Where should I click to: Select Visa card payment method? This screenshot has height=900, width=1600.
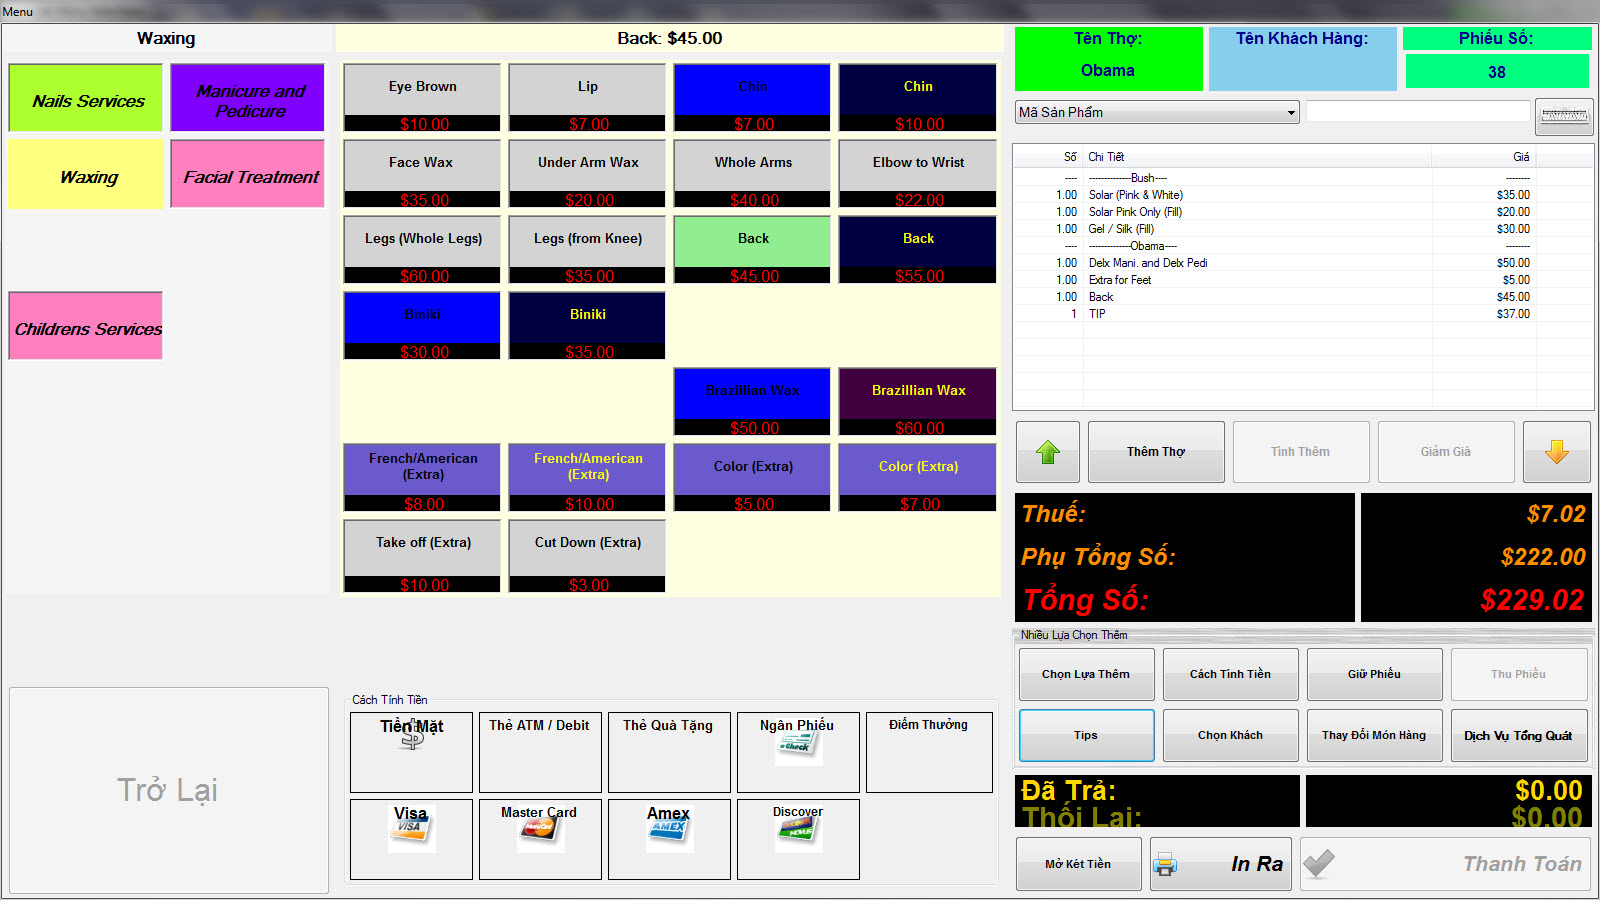tap(411, 838)
